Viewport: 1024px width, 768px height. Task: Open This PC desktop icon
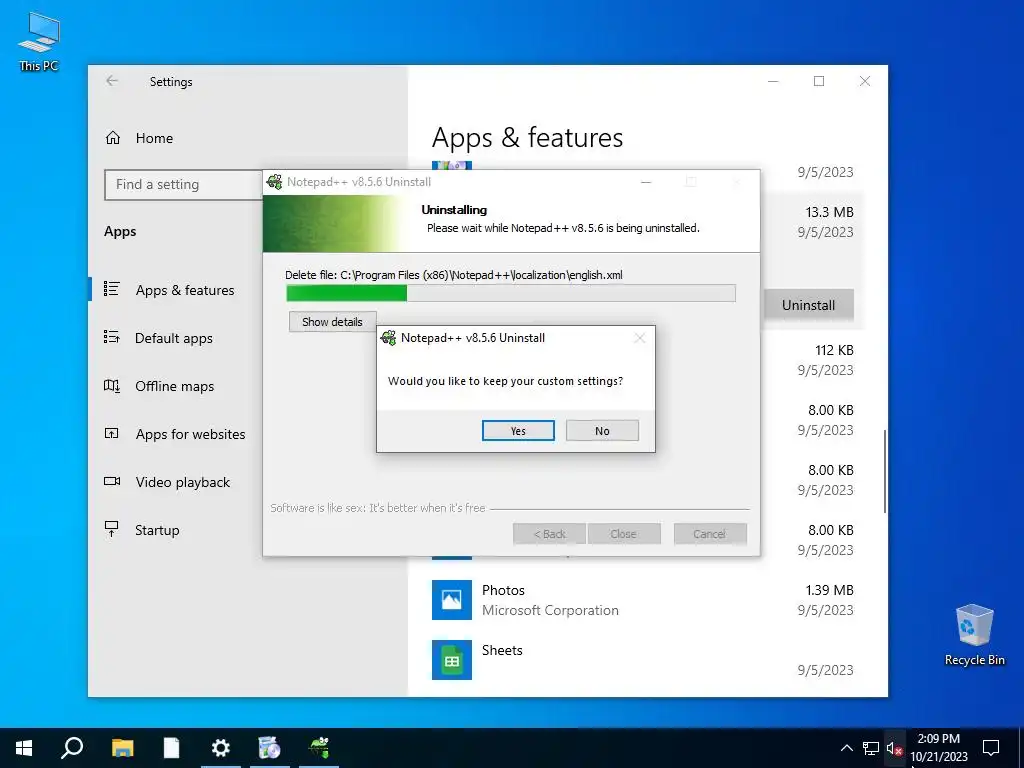click(39, 41)
